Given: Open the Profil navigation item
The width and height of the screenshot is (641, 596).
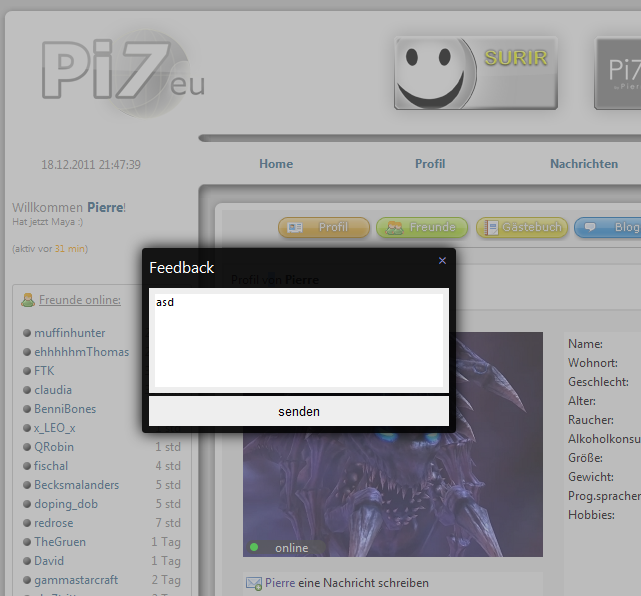Looking at the screenshot, I should pos(430,164).
